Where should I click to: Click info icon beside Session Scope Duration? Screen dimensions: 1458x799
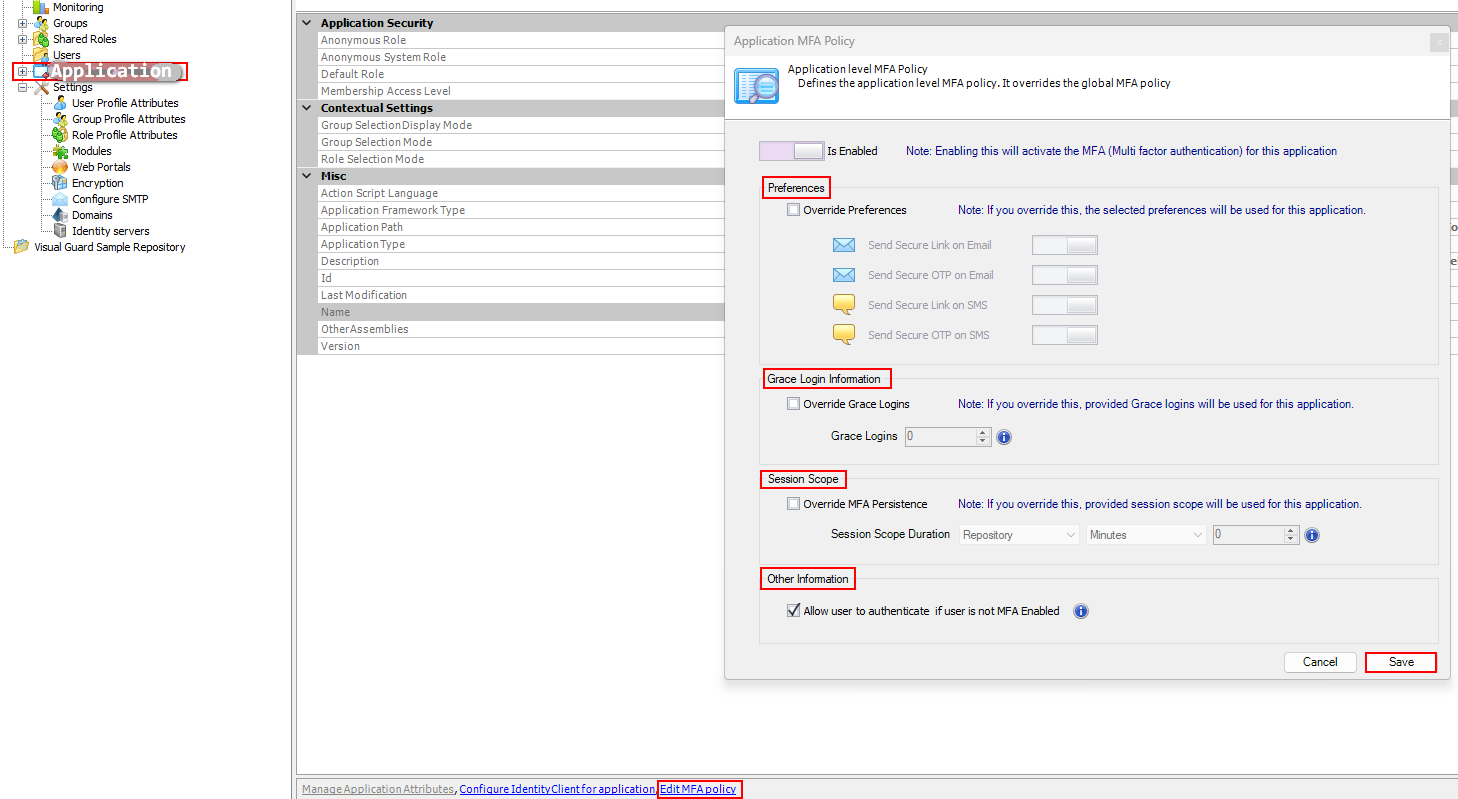click(x=1312, y=535)
